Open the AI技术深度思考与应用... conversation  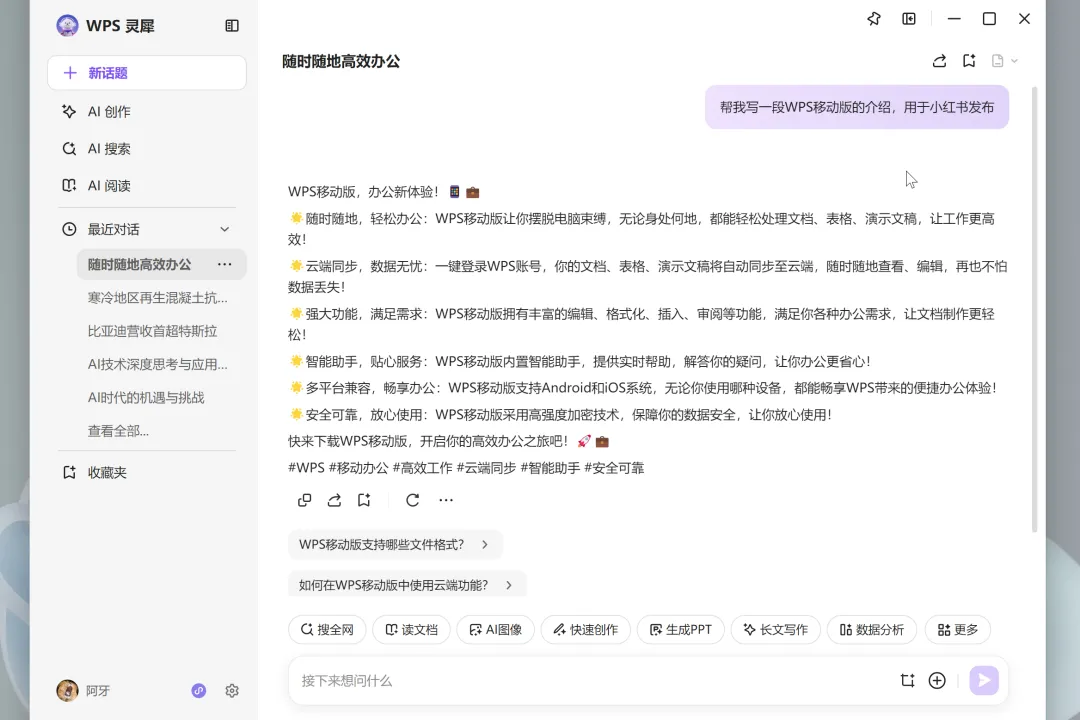click(x=157, y=364)
